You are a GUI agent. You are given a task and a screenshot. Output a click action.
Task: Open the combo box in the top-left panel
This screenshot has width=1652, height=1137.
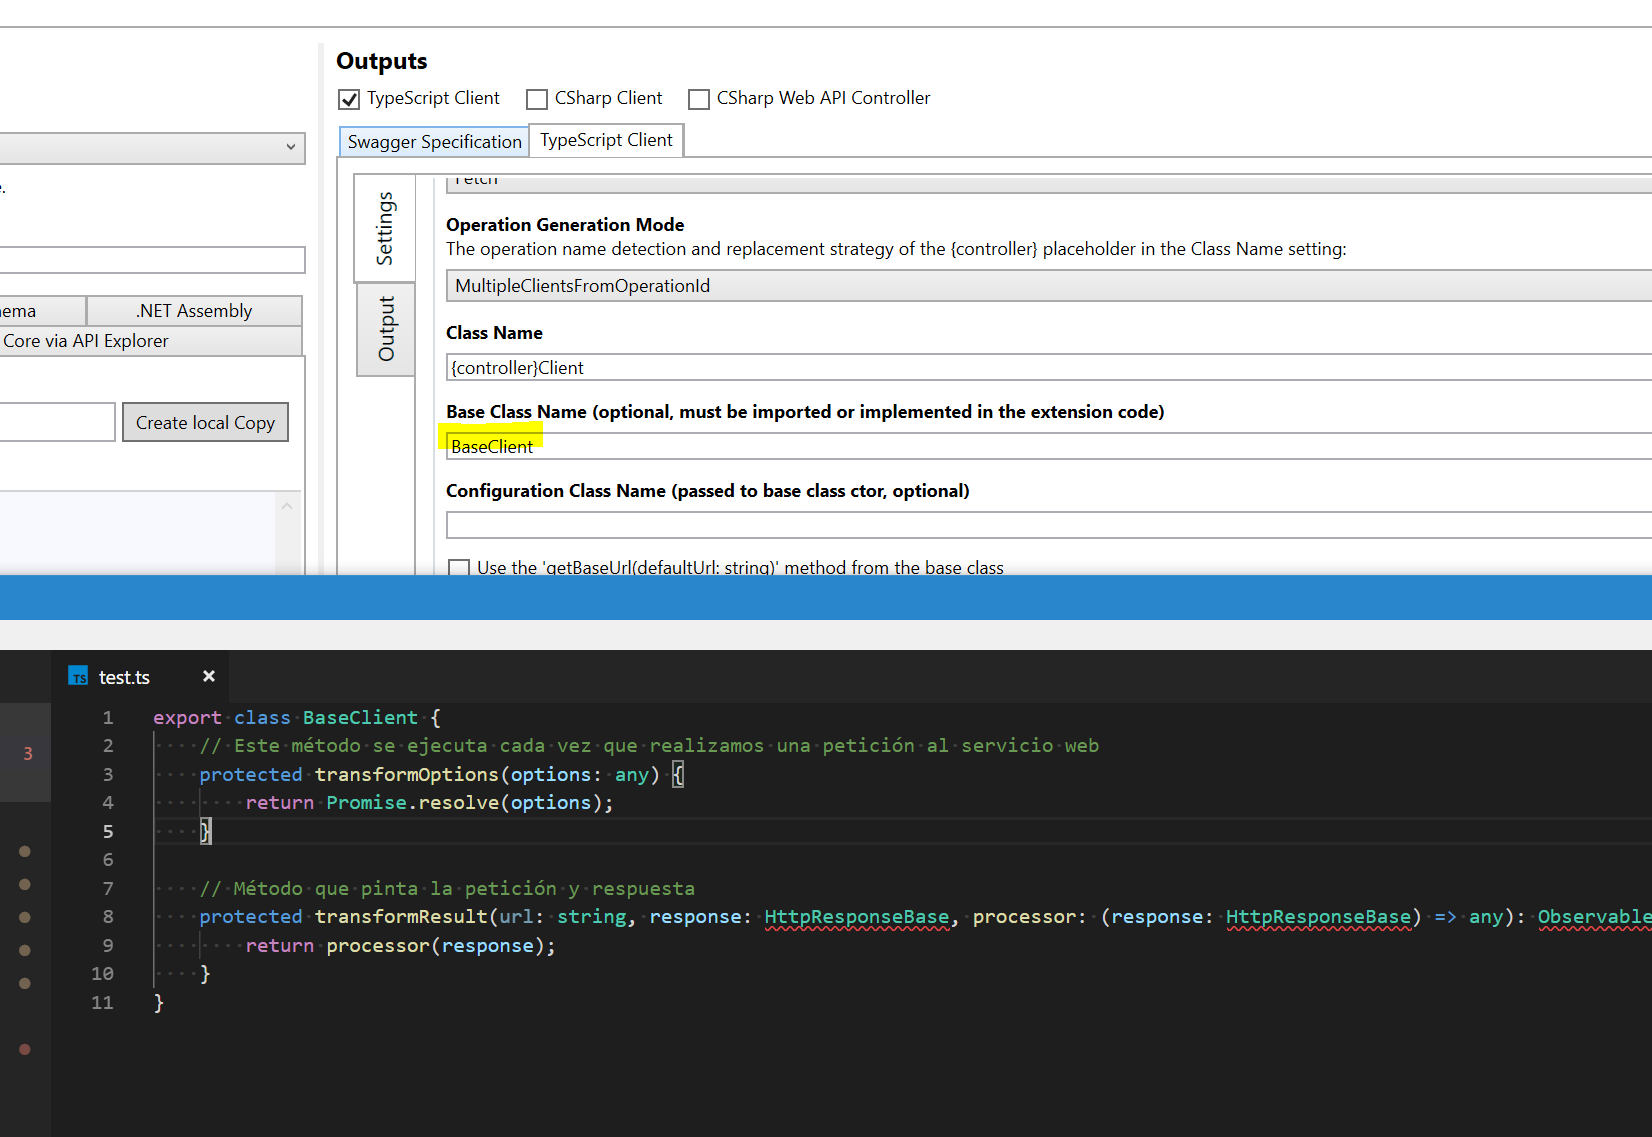pyautogui.click(x=290, y=148)
